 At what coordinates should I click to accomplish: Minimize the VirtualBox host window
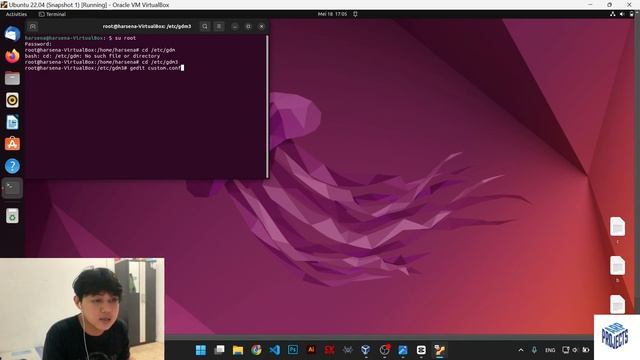point(590,4)
